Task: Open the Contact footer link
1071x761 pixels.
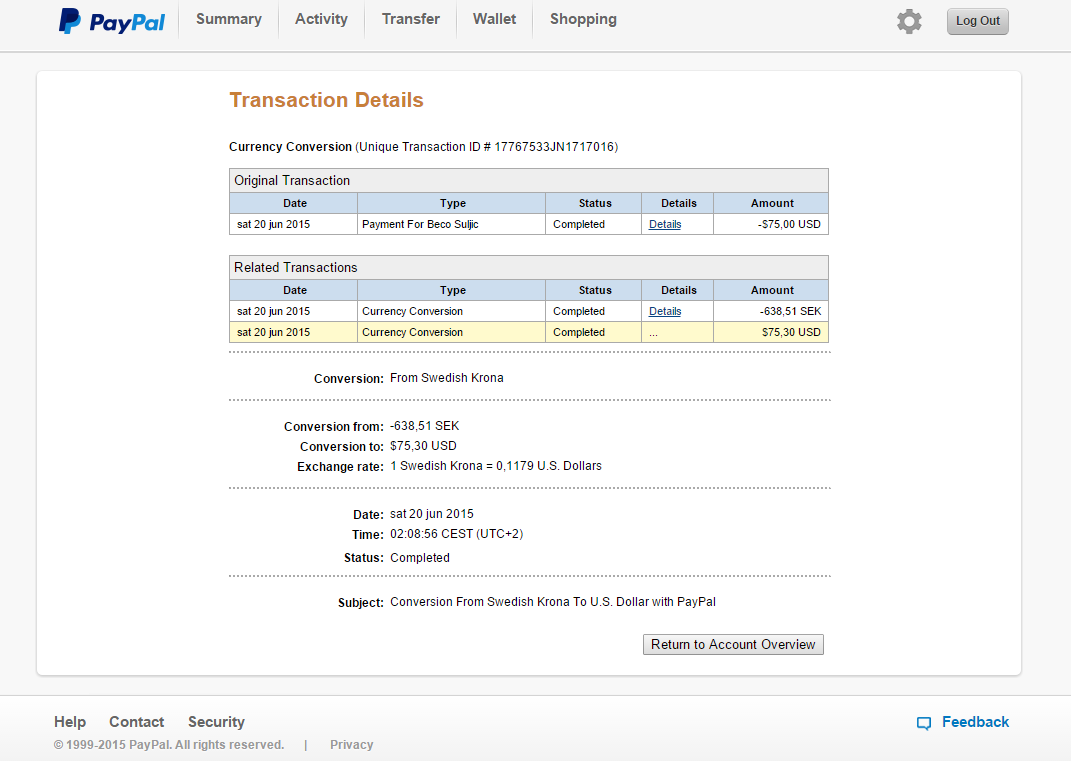Action: (137, 722)
